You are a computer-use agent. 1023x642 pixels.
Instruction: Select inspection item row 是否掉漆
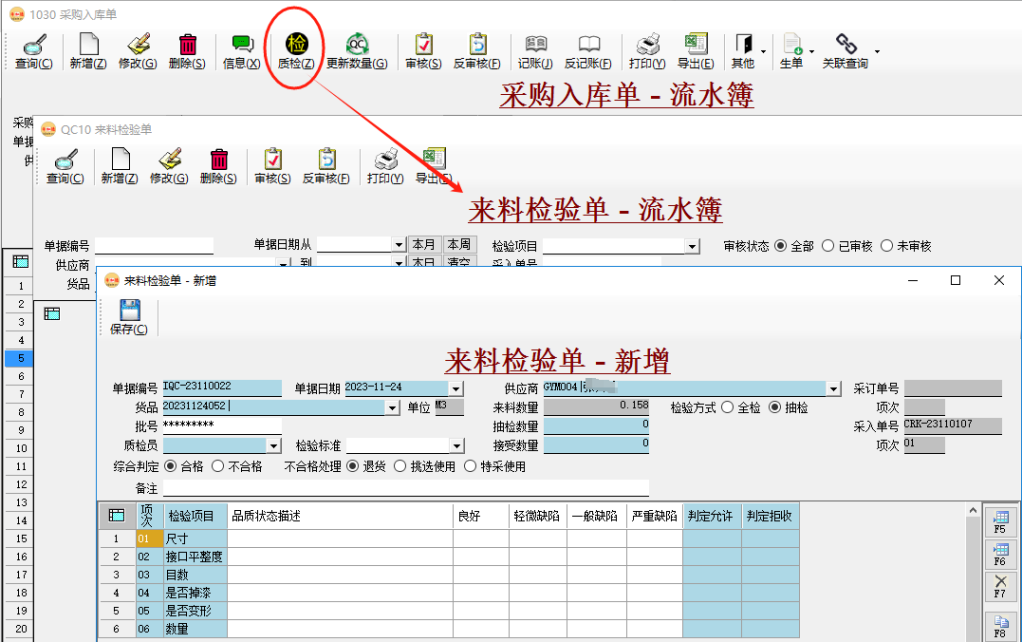[195, 592]
